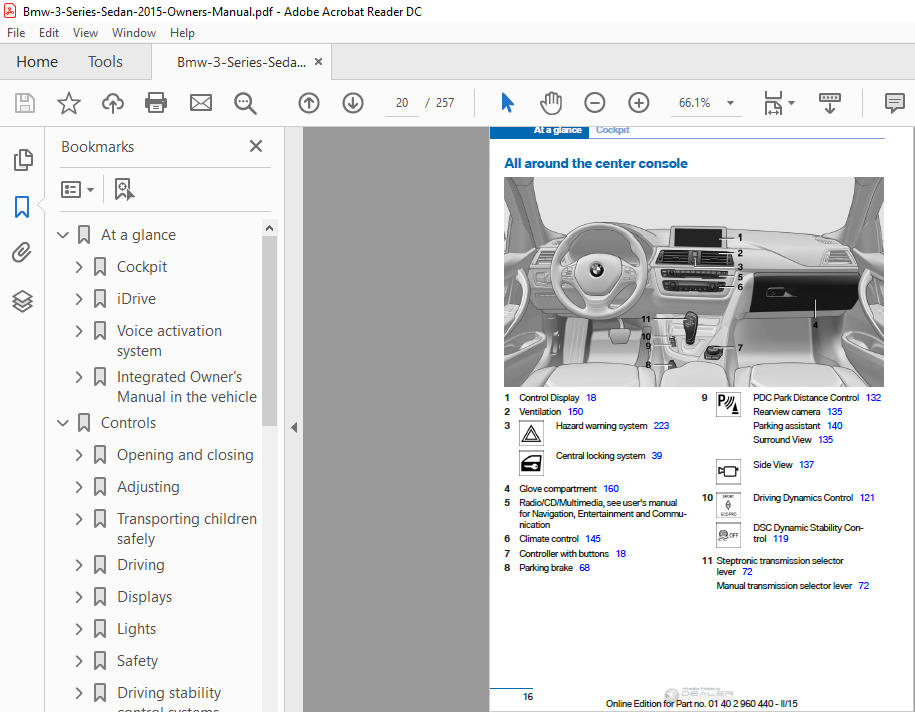Image resolution: width=915 pixels, height=712 pixels.
Task: Close the Bmw-3-Series document tab
Action: [x=319, y=61]
